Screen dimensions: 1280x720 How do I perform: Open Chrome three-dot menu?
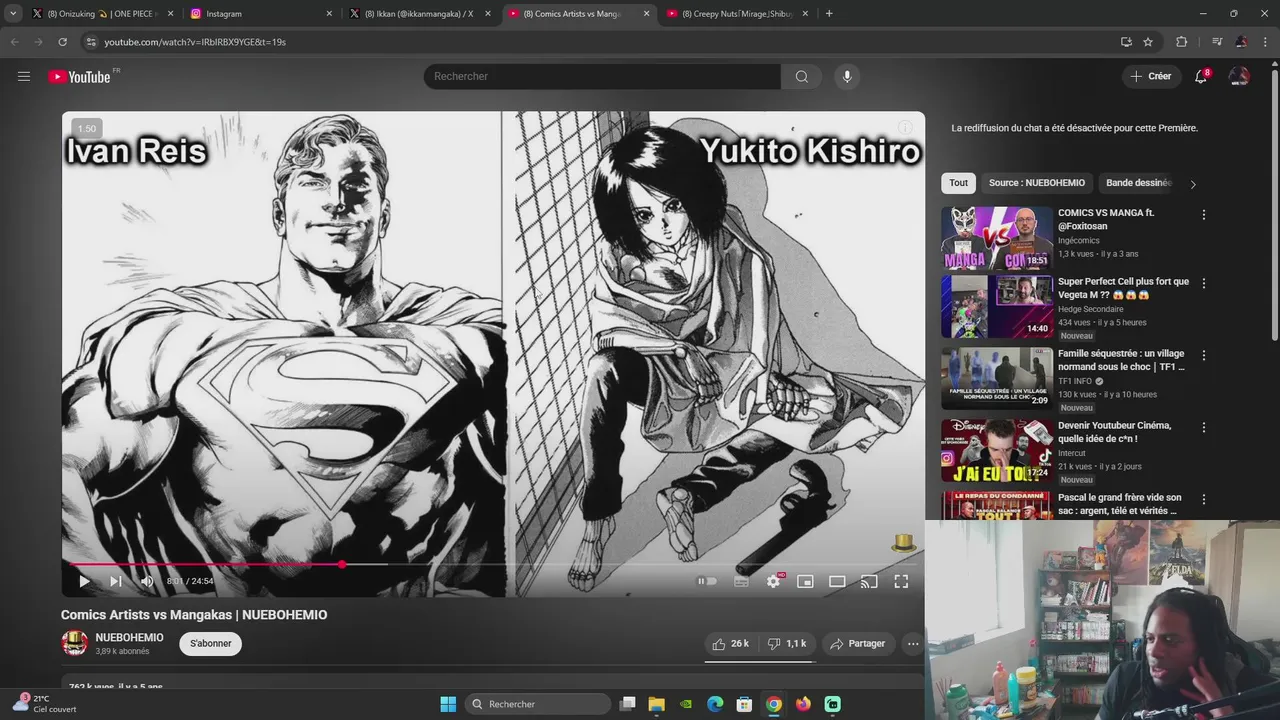(1264, 42)
